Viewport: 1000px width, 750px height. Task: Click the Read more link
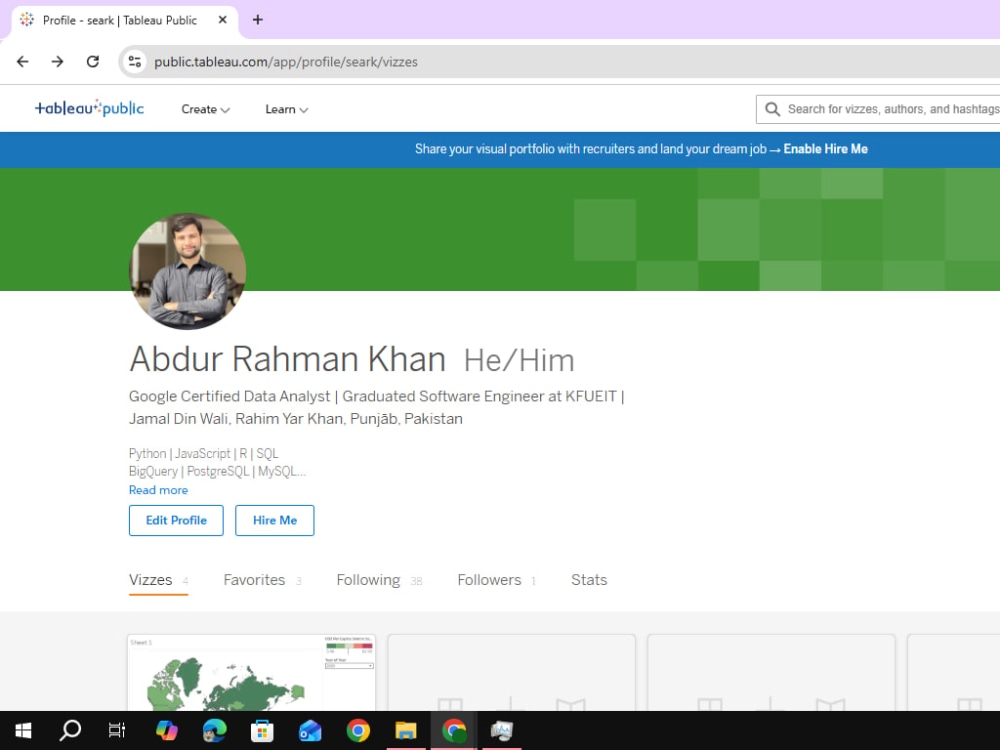158,490
